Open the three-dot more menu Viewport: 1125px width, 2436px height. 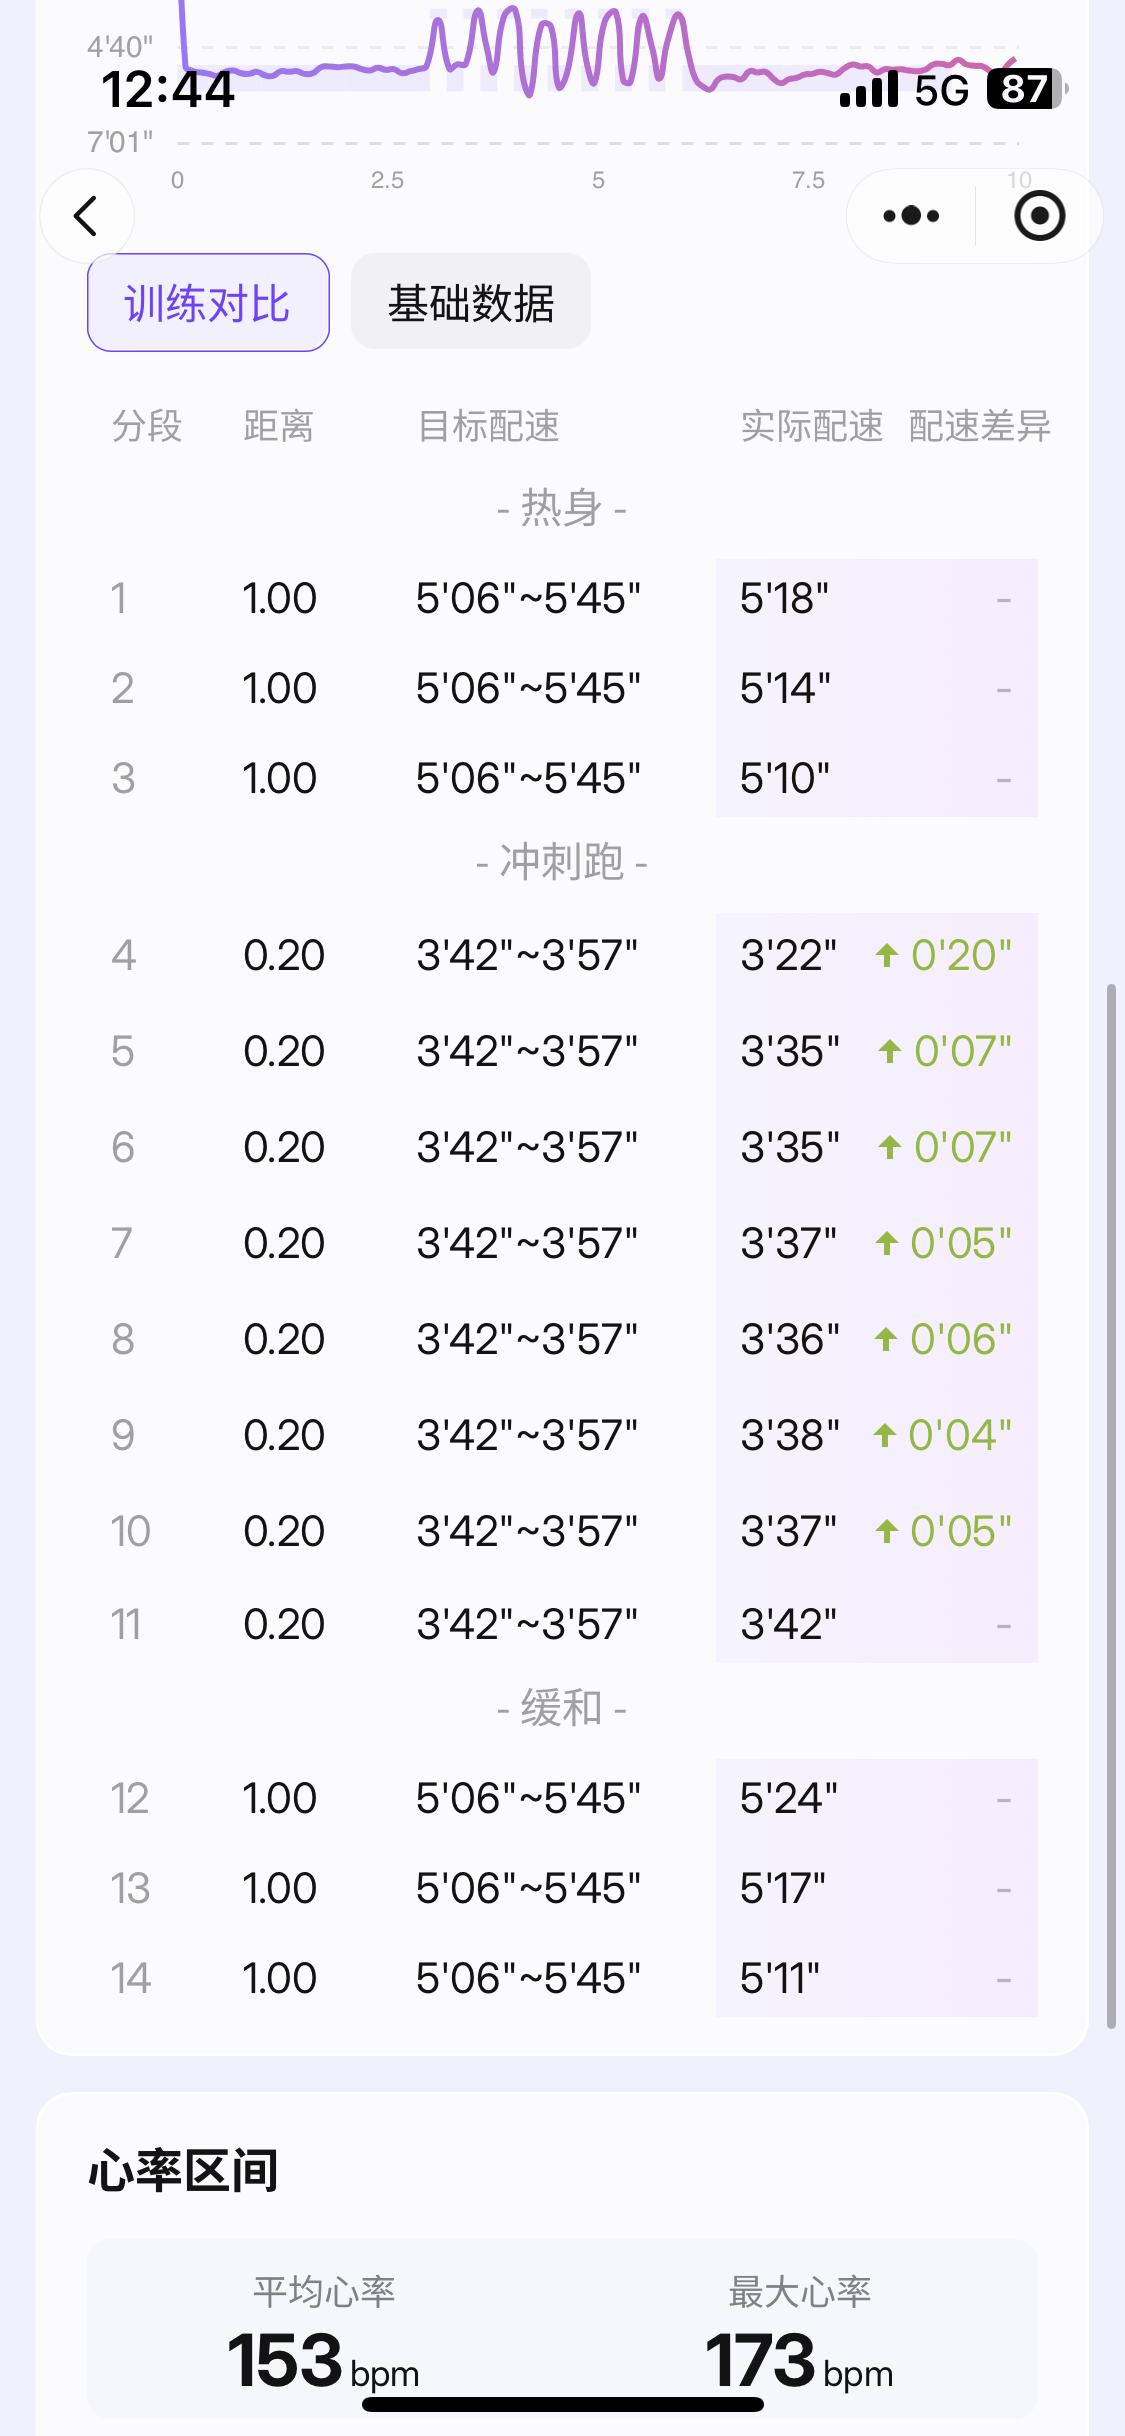coord(911,216)
